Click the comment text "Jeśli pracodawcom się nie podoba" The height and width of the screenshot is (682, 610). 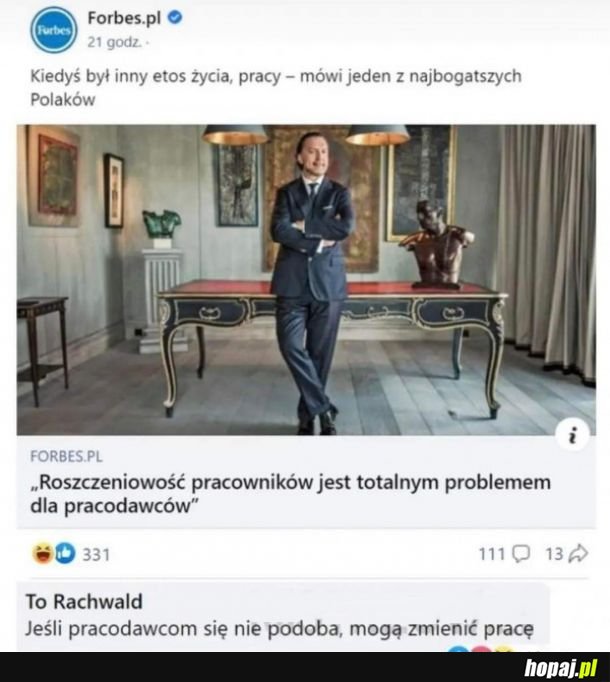click(280, 629)
